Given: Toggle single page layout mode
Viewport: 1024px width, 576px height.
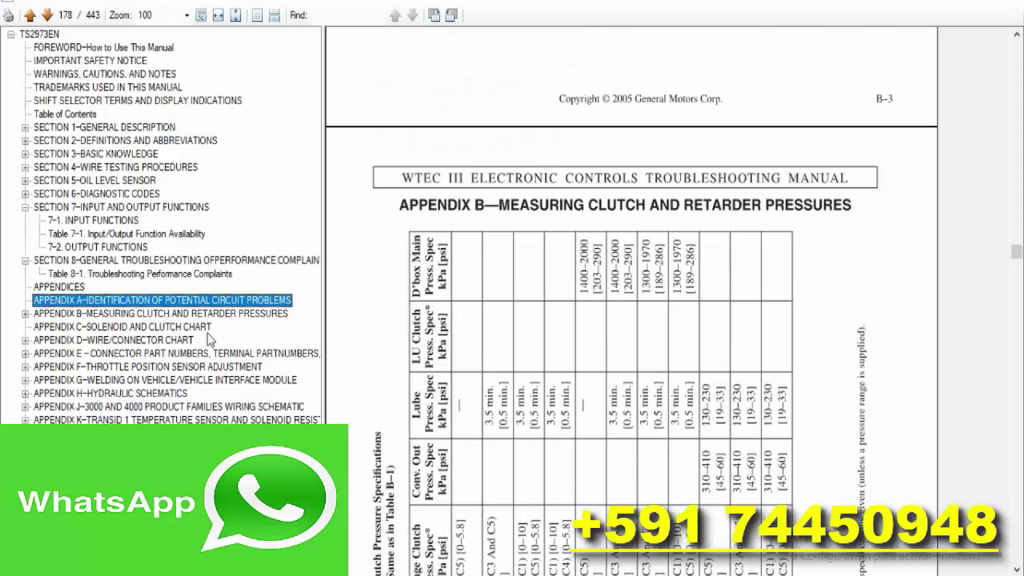Looking at the screenshot, I should 255,14.
